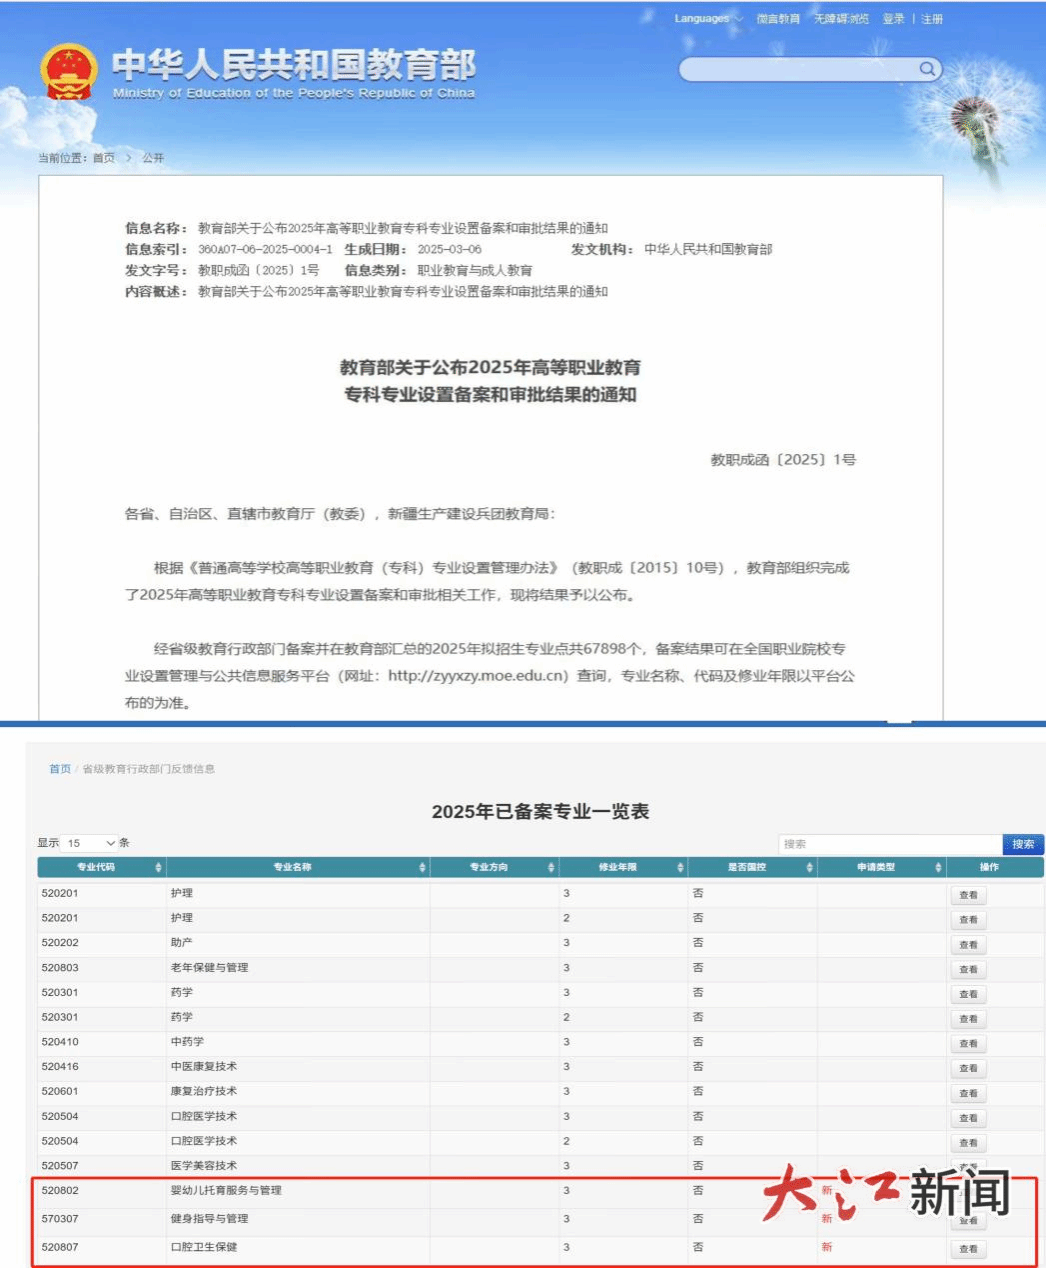Sort table by 修业年限 column arrows
The height and width of the screenshot is (1268, 1046).
[680, 867]
